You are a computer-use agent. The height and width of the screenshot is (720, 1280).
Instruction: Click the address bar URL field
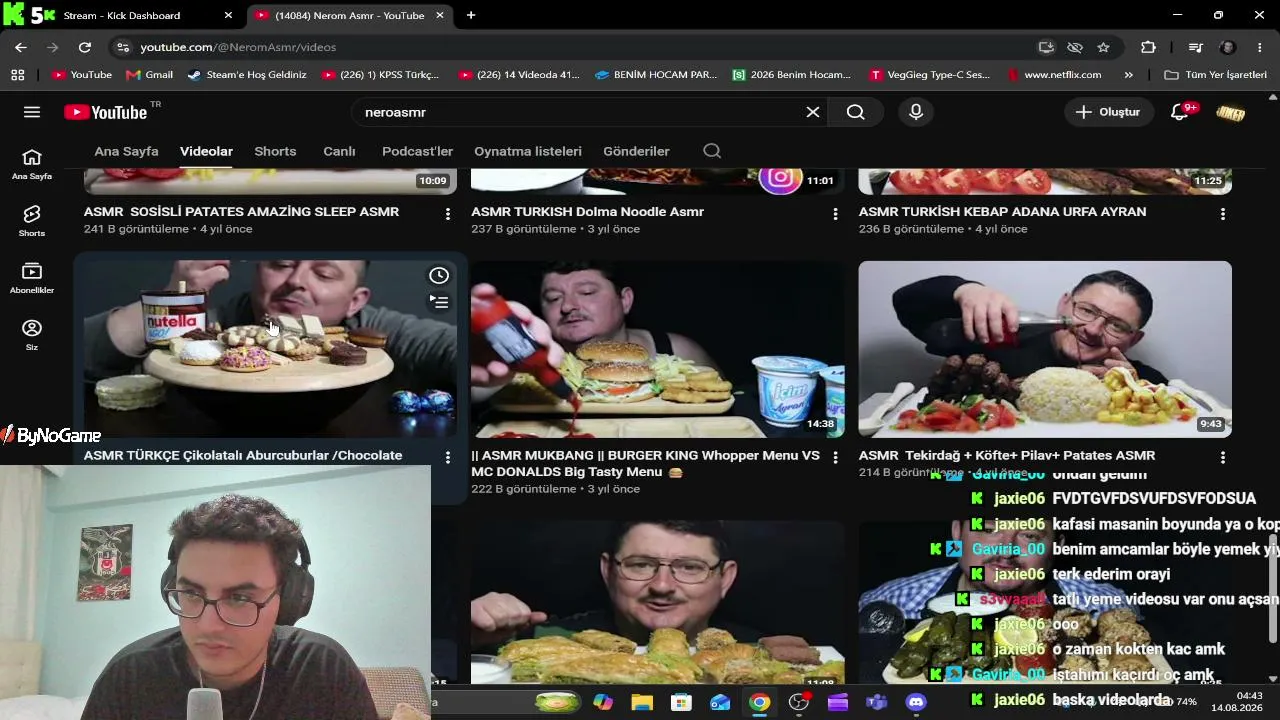(x=580, y=47)
